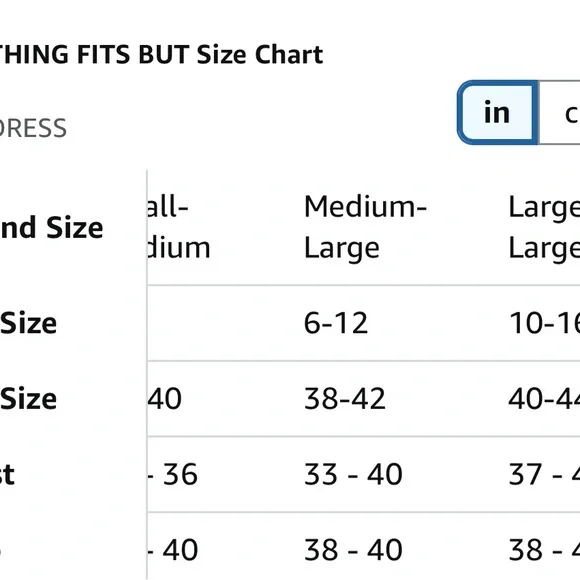Click the Brand Size row label
The image size is (580, 580).
[51, 227]
